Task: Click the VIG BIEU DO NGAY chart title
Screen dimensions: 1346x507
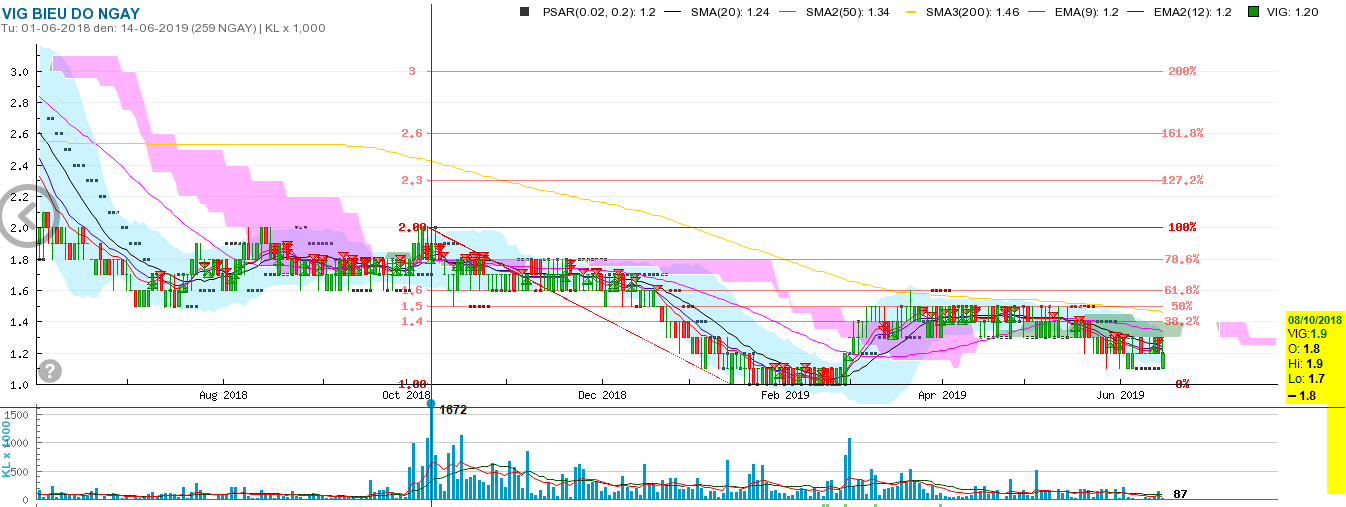Action: click(x=71, y=13)
